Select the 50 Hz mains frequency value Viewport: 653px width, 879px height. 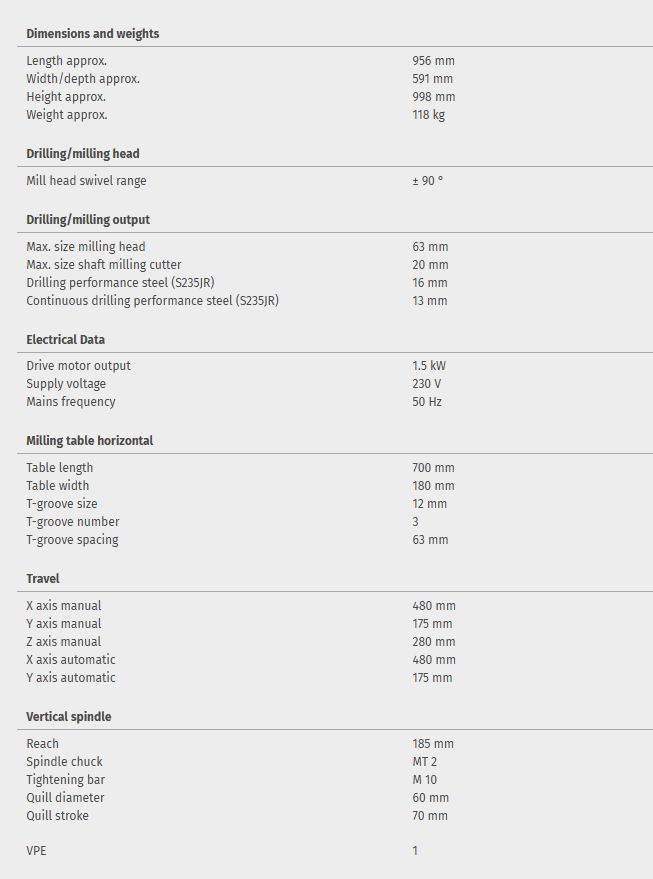click(427, 402)
